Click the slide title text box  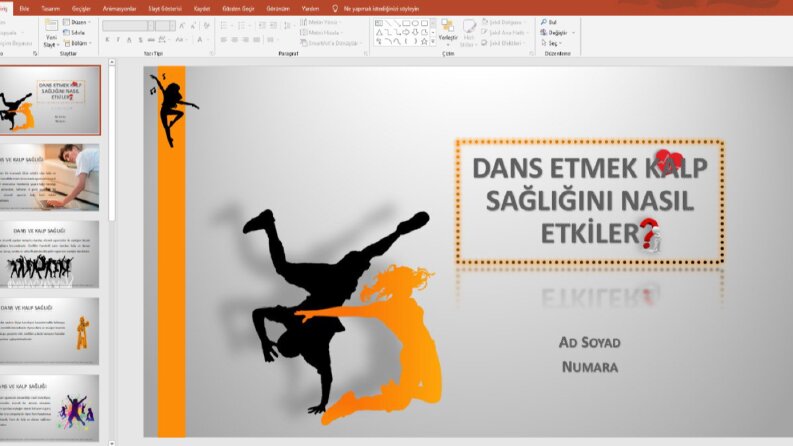(590, 201)
